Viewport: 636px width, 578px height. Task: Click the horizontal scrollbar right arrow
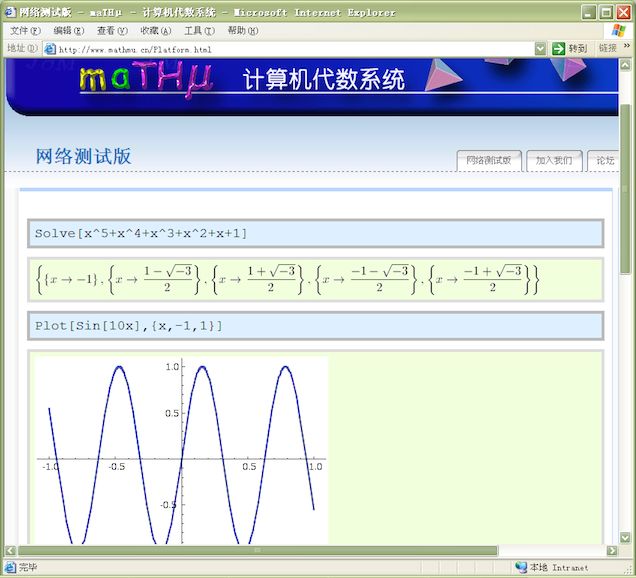pos(612,550)
